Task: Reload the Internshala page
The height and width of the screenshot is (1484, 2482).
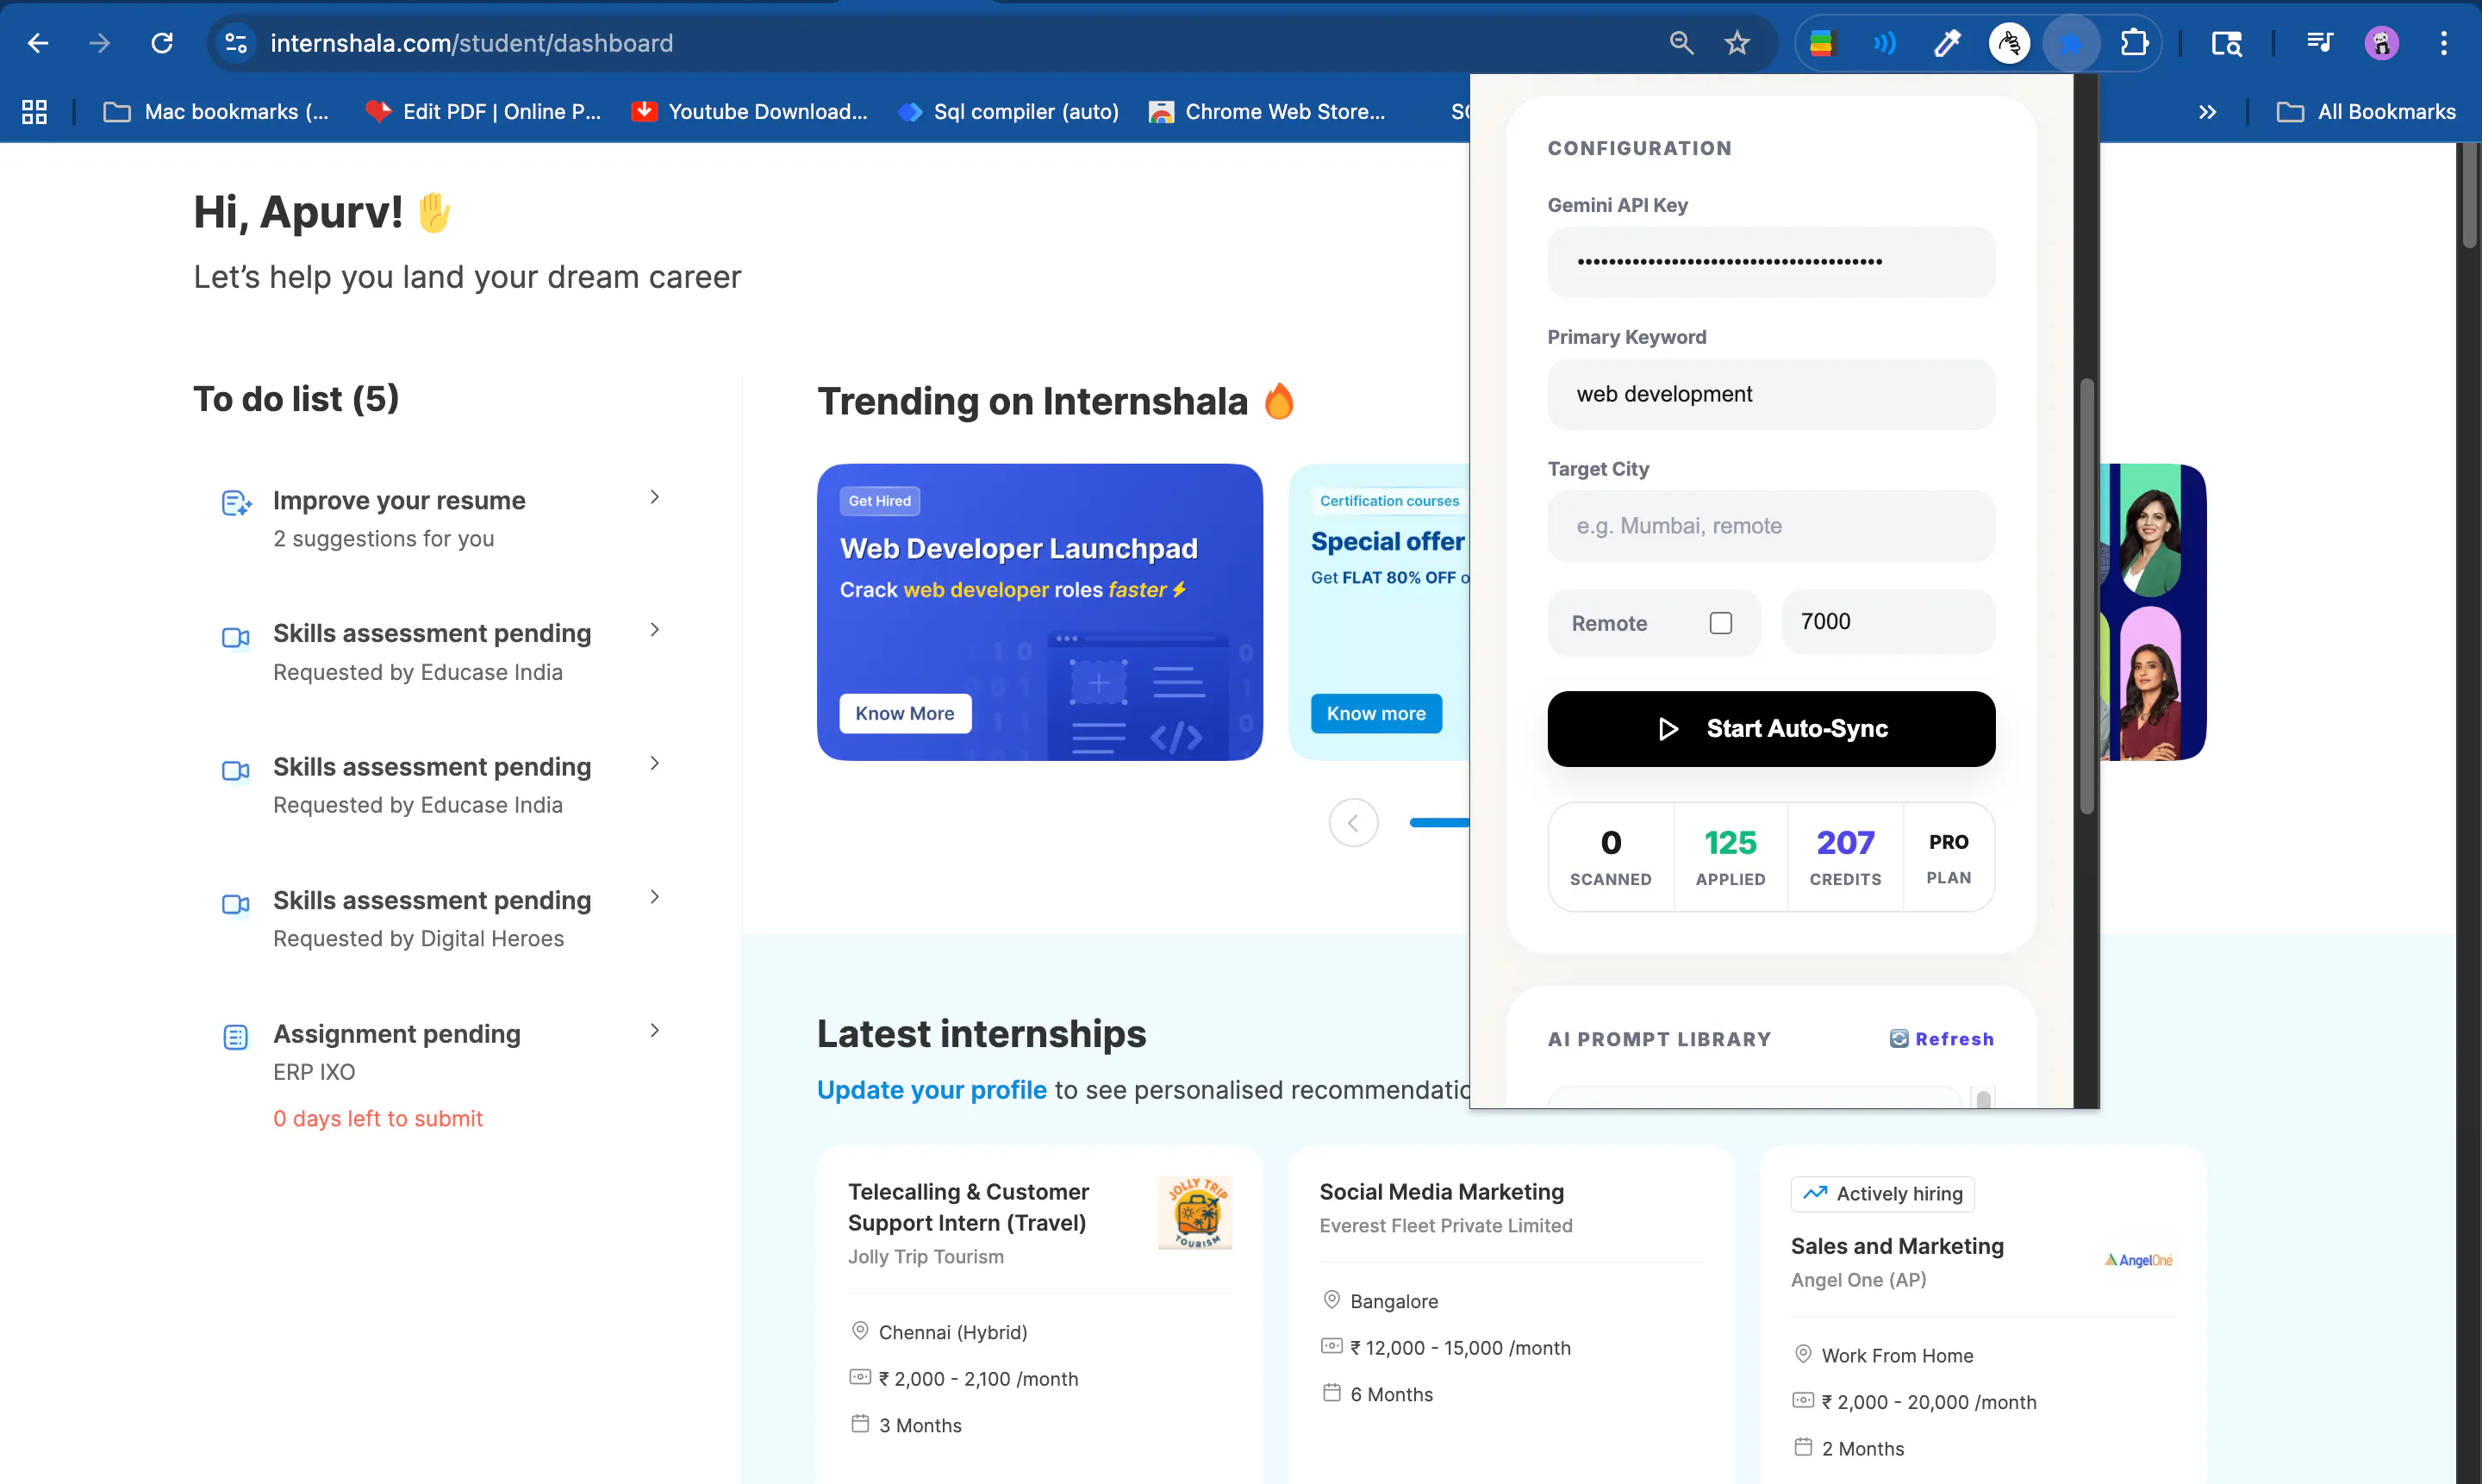Action: 162,43
